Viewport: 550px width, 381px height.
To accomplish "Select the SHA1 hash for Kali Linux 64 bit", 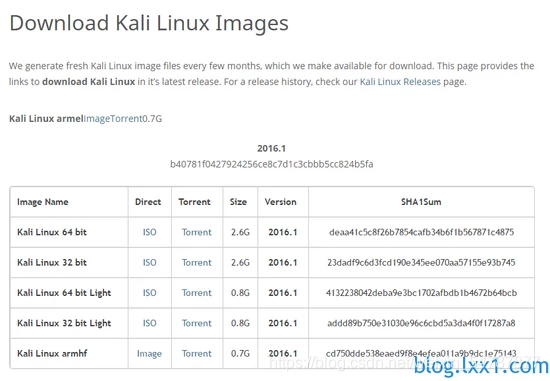I will click(x=421, y=232).
